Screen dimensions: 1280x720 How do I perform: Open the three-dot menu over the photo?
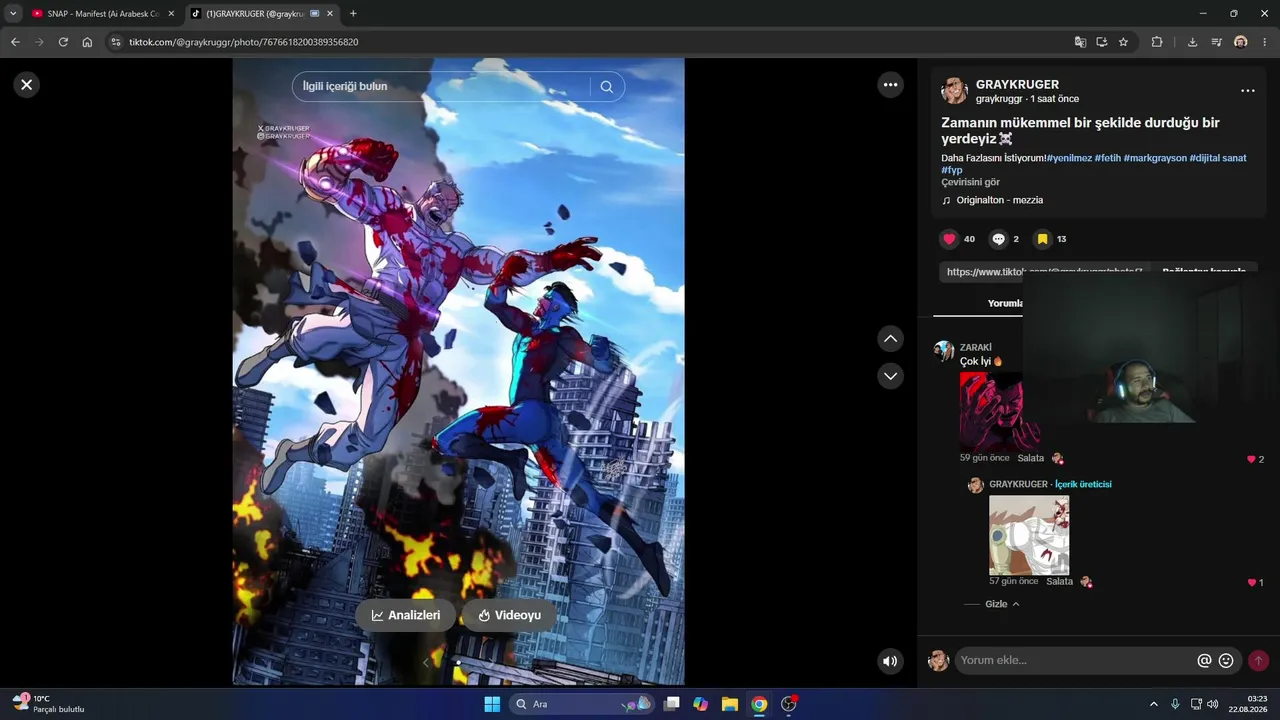click(891, 85)
